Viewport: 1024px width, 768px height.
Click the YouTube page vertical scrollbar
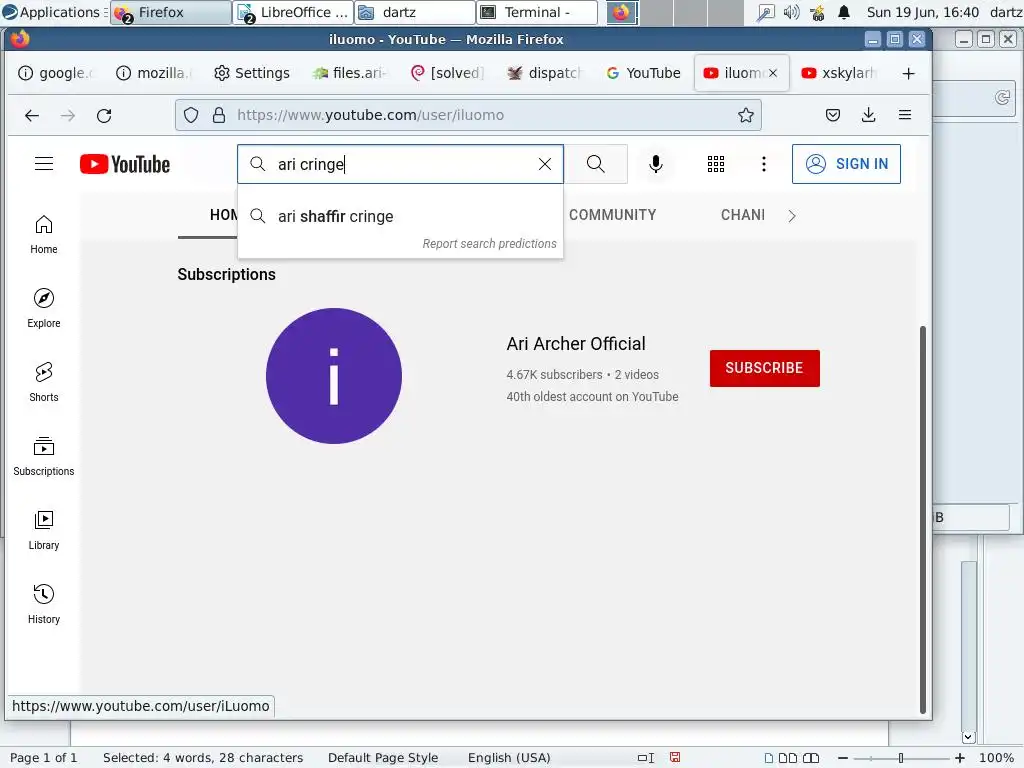[x=923, y=519]
